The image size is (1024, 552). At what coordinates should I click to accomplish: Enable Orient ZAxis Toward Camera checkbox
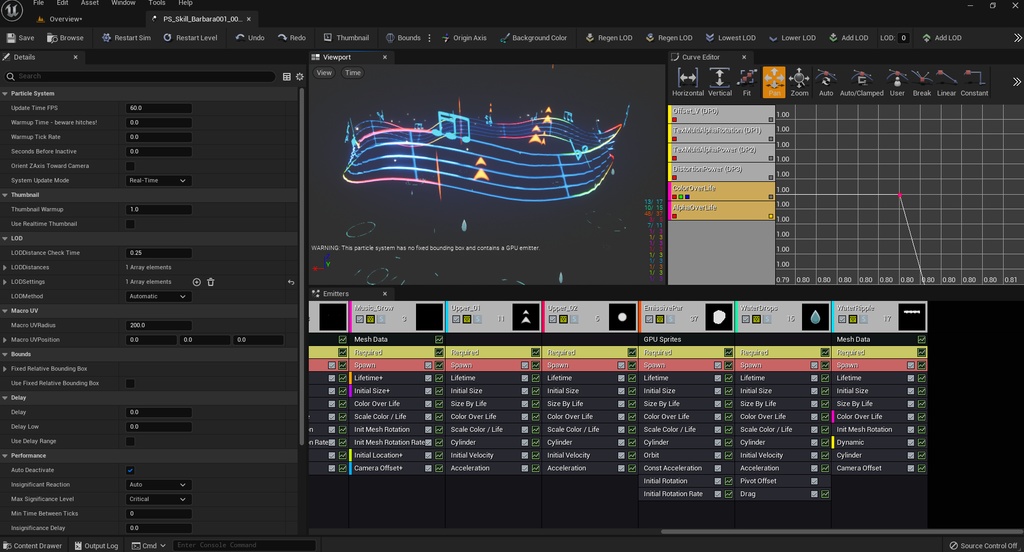click(130, 166)
